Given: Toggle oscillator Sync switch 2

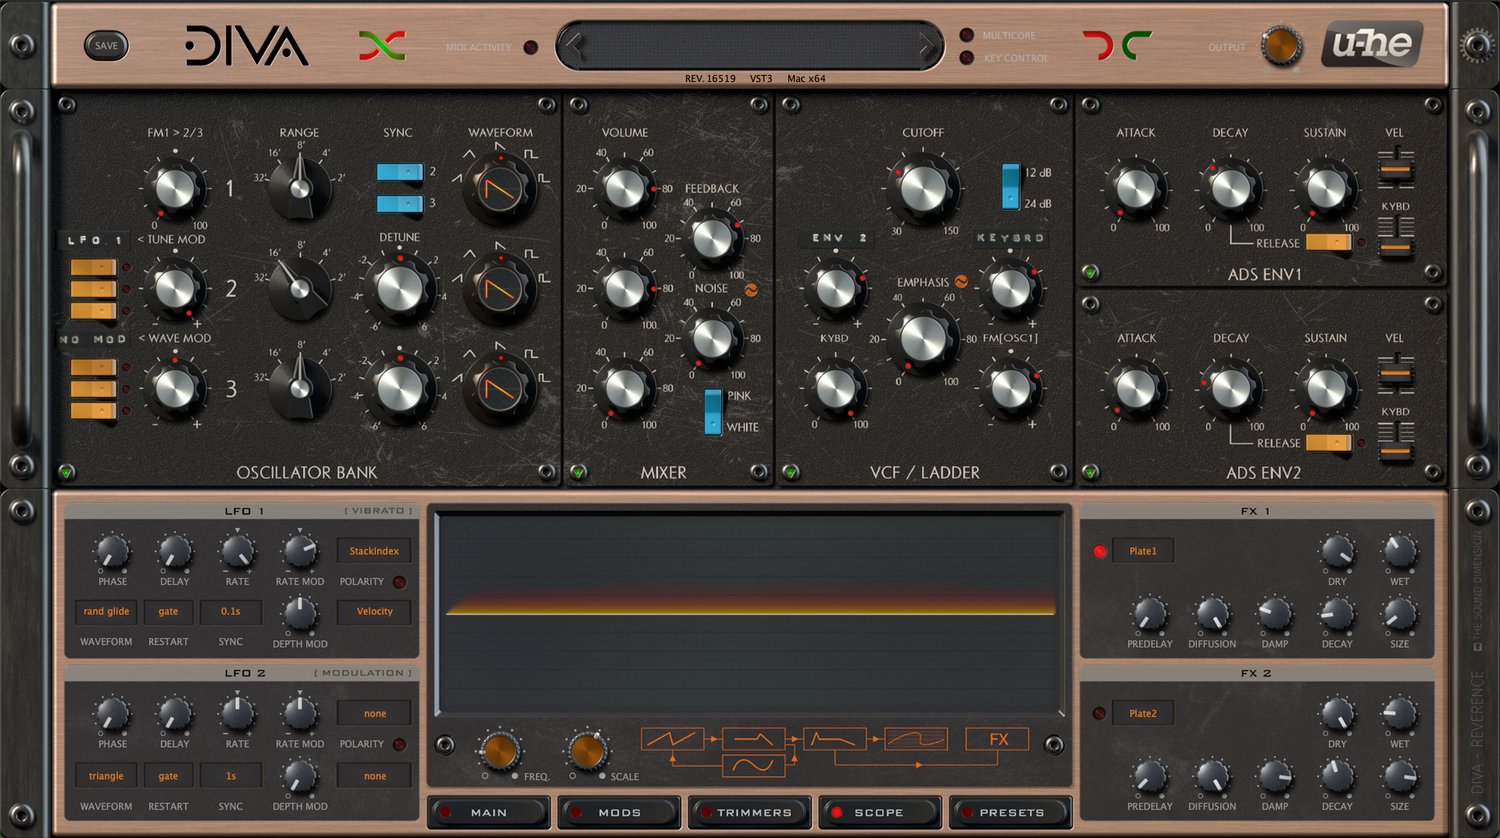Looking at the screenshot, I should click(x=400, y=173).
